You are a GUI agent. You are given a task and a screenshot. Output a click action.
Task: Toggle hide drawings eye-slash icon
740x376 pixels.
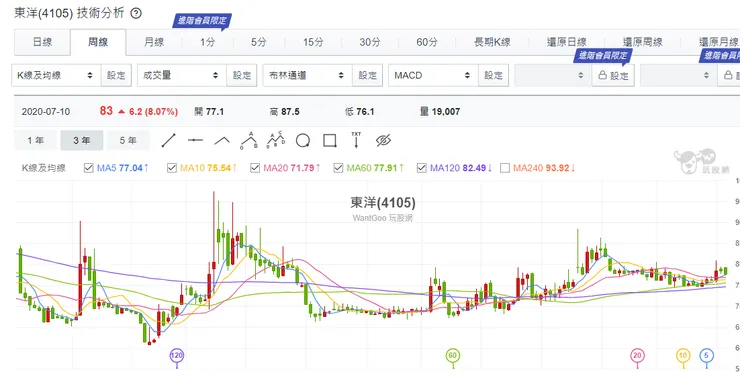pos(384,141)
